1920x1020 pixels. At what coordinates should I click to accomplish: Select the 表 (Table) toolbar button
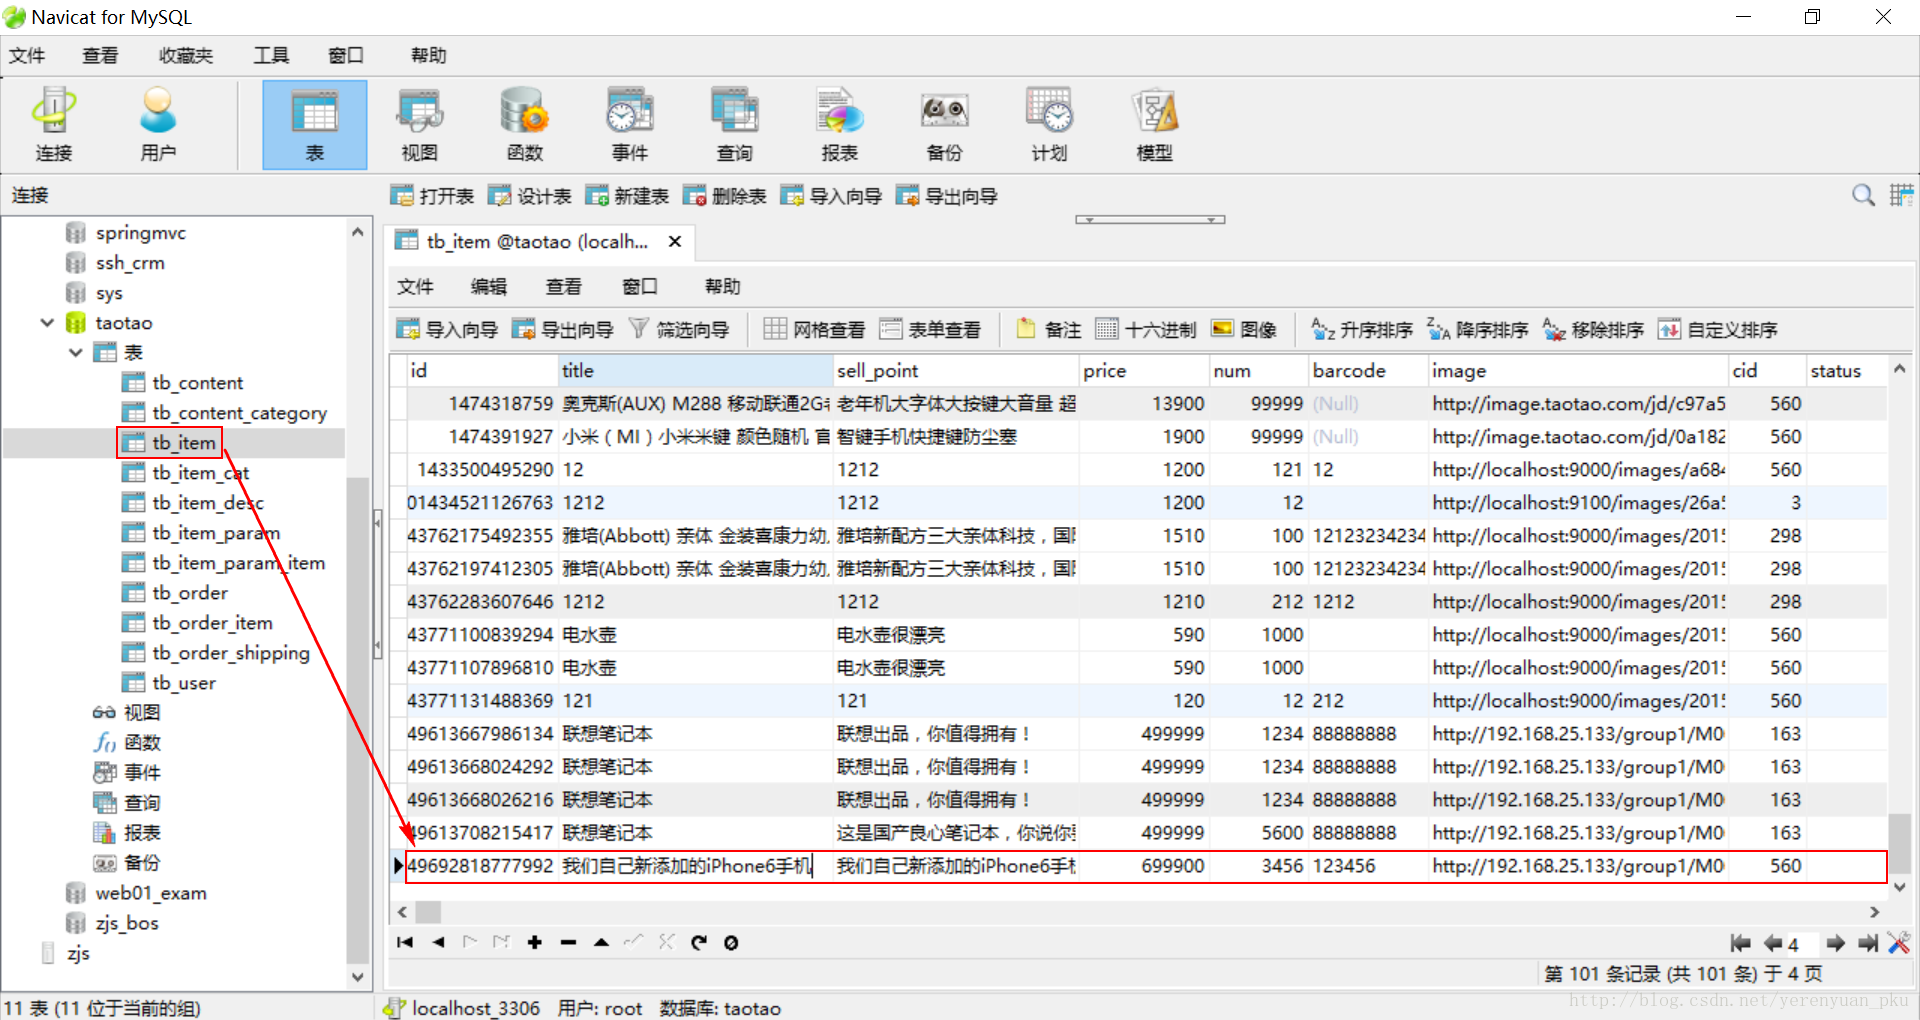point(314,125)
